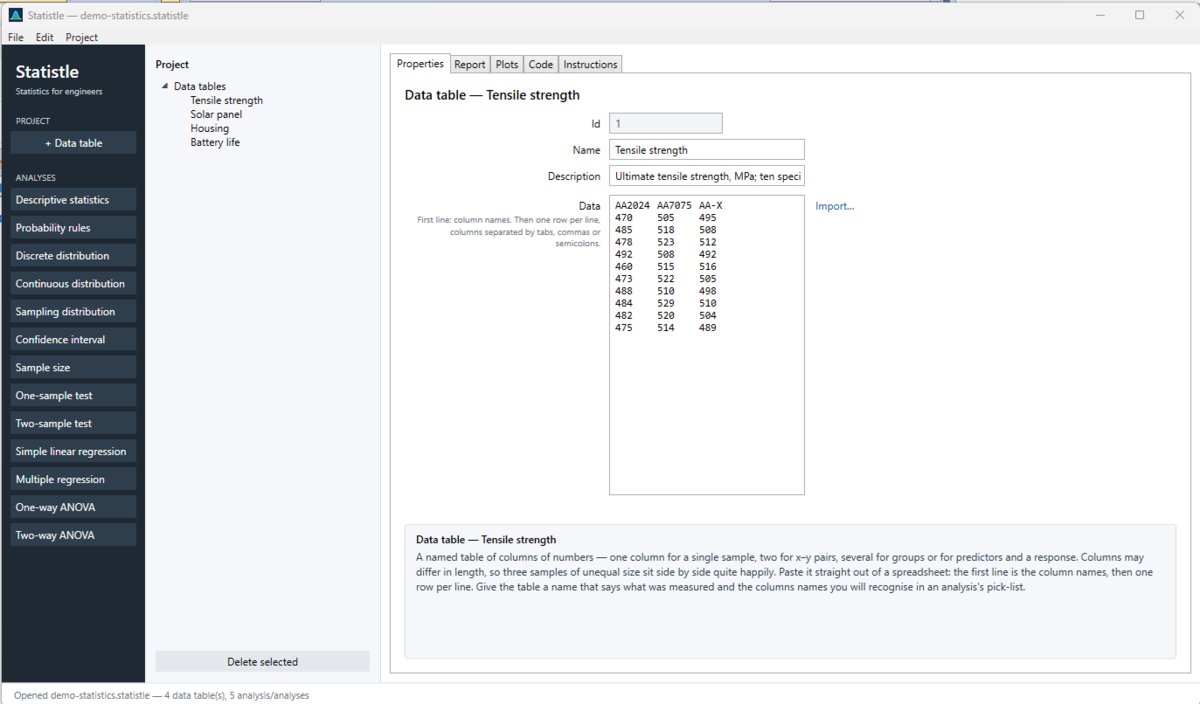Start a Probability rules analysis
Viewport: 1200px width, 704px height.
[73, 228]
